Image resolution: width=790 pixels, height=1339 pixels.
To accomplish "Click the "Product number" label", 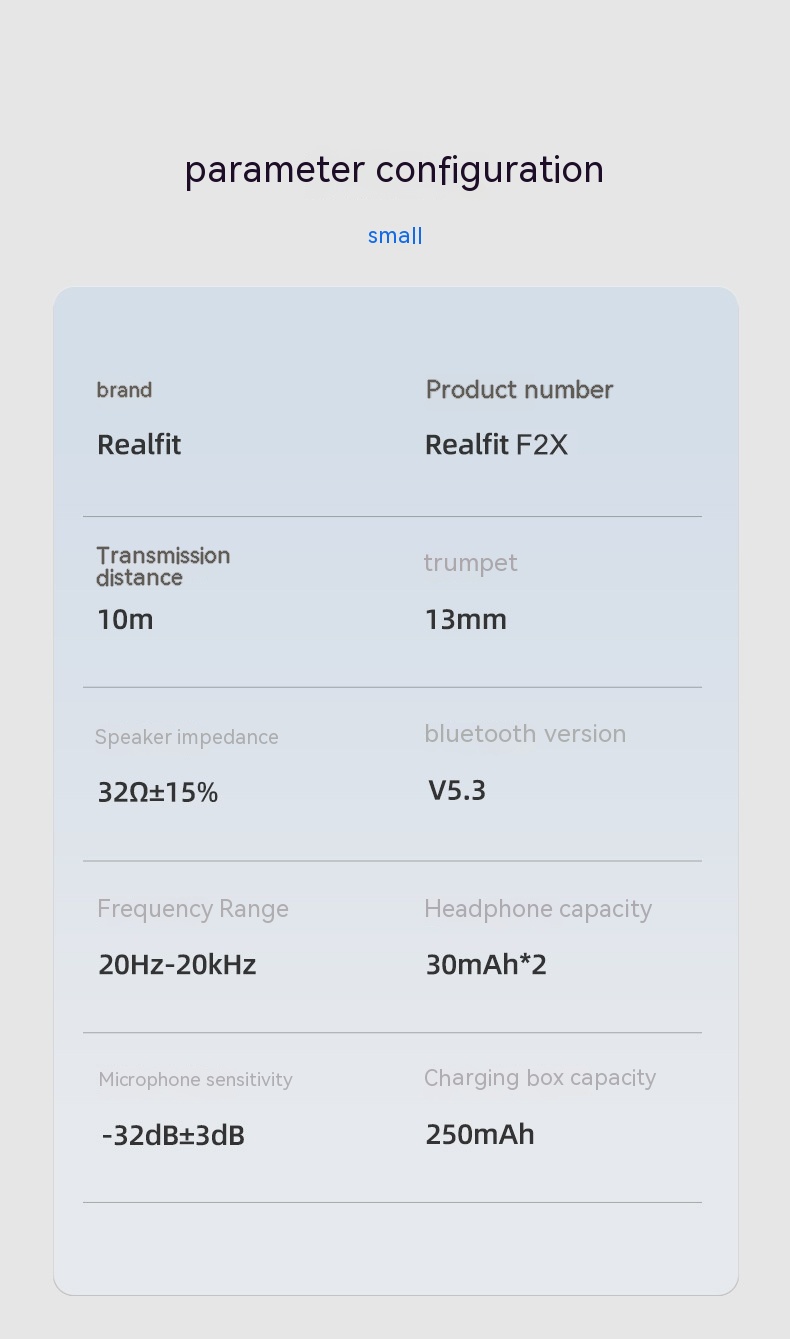I will point(519,390).
